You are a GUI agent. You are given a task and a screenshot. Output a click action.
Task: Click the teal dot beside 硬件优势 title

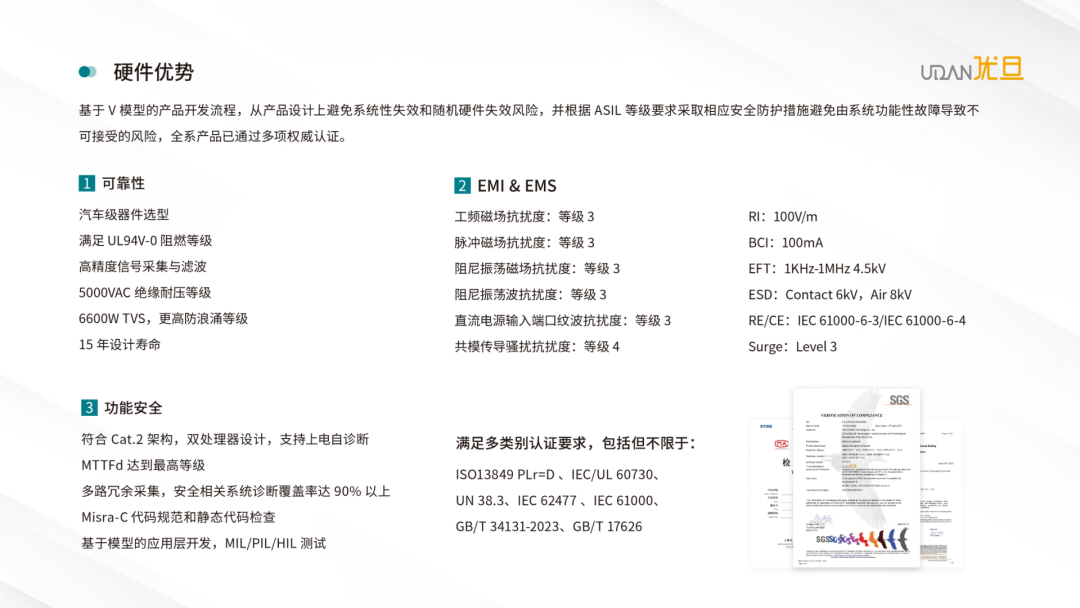[87, 72]
